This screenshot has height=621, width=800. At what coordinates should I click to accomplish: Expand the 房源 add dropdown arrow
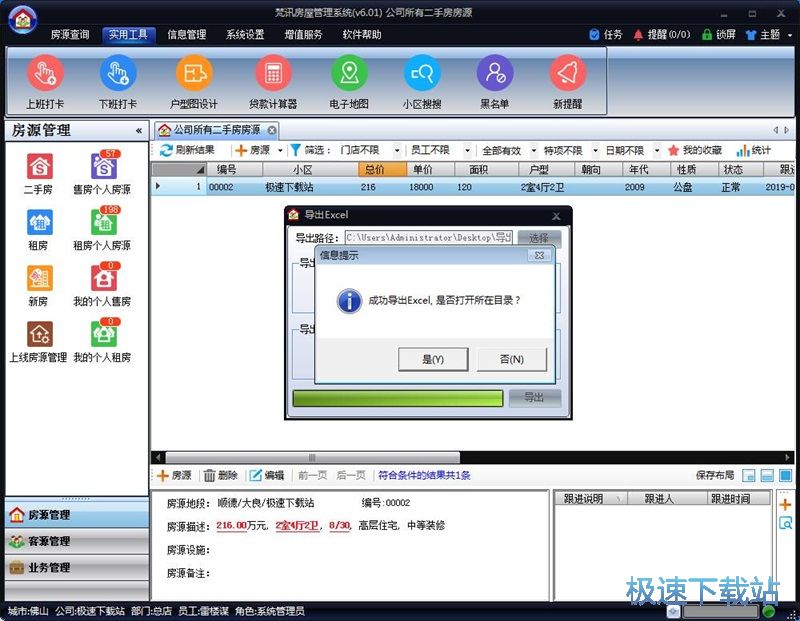click(x=280, y=151)
